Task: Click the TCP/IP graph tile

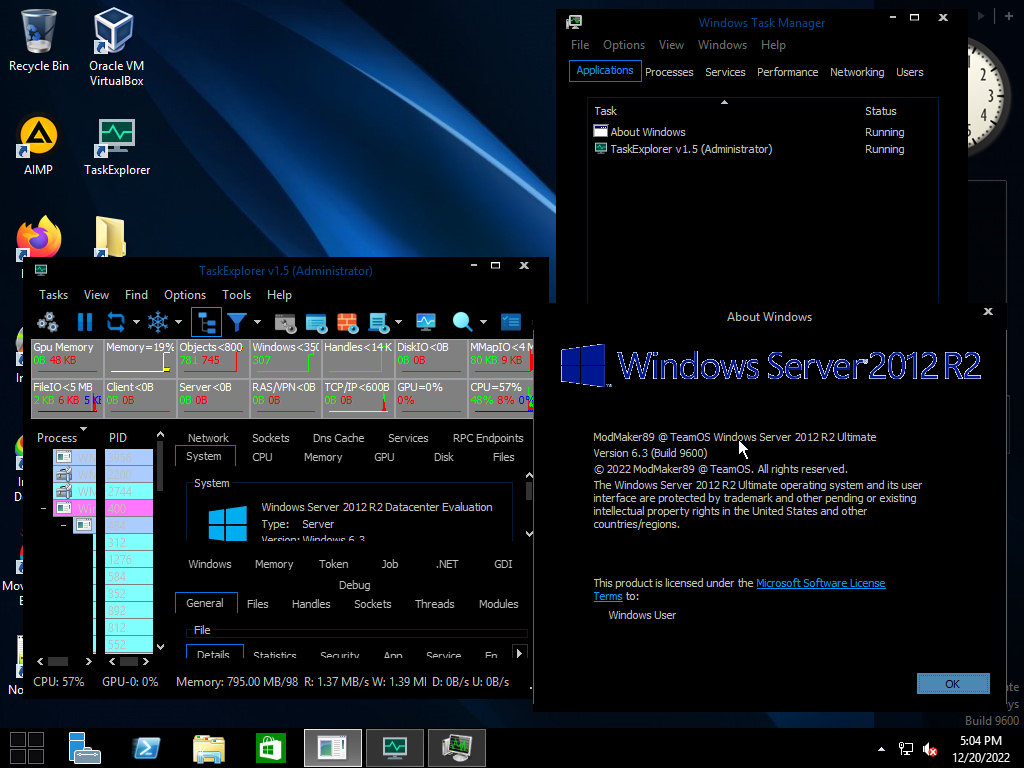Action: [358, 398]
